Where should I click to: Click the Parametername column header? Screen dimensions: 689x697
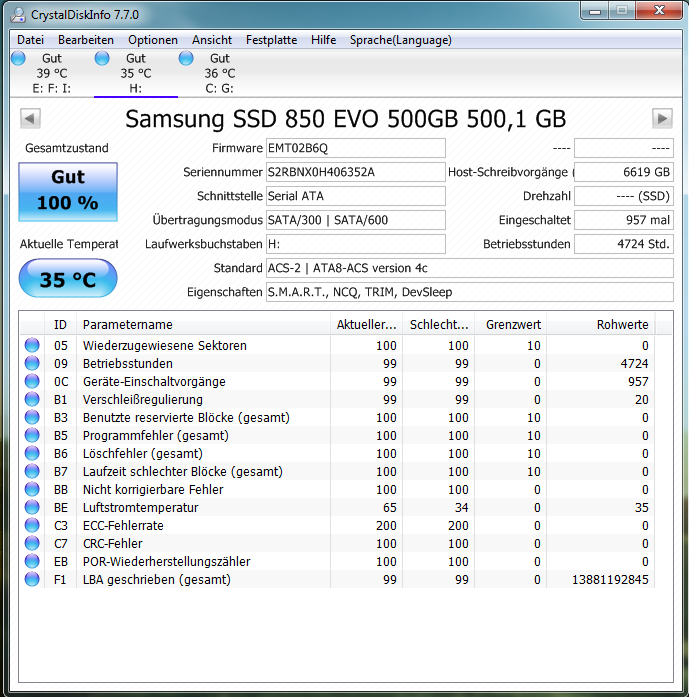[x=204, y=324]
